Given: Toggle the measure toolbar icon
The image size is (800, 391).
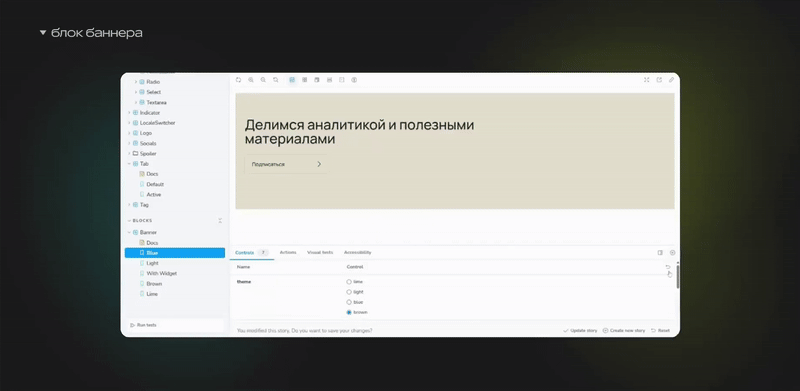Looking at the screenshot, I should click(x=329, y=80).
